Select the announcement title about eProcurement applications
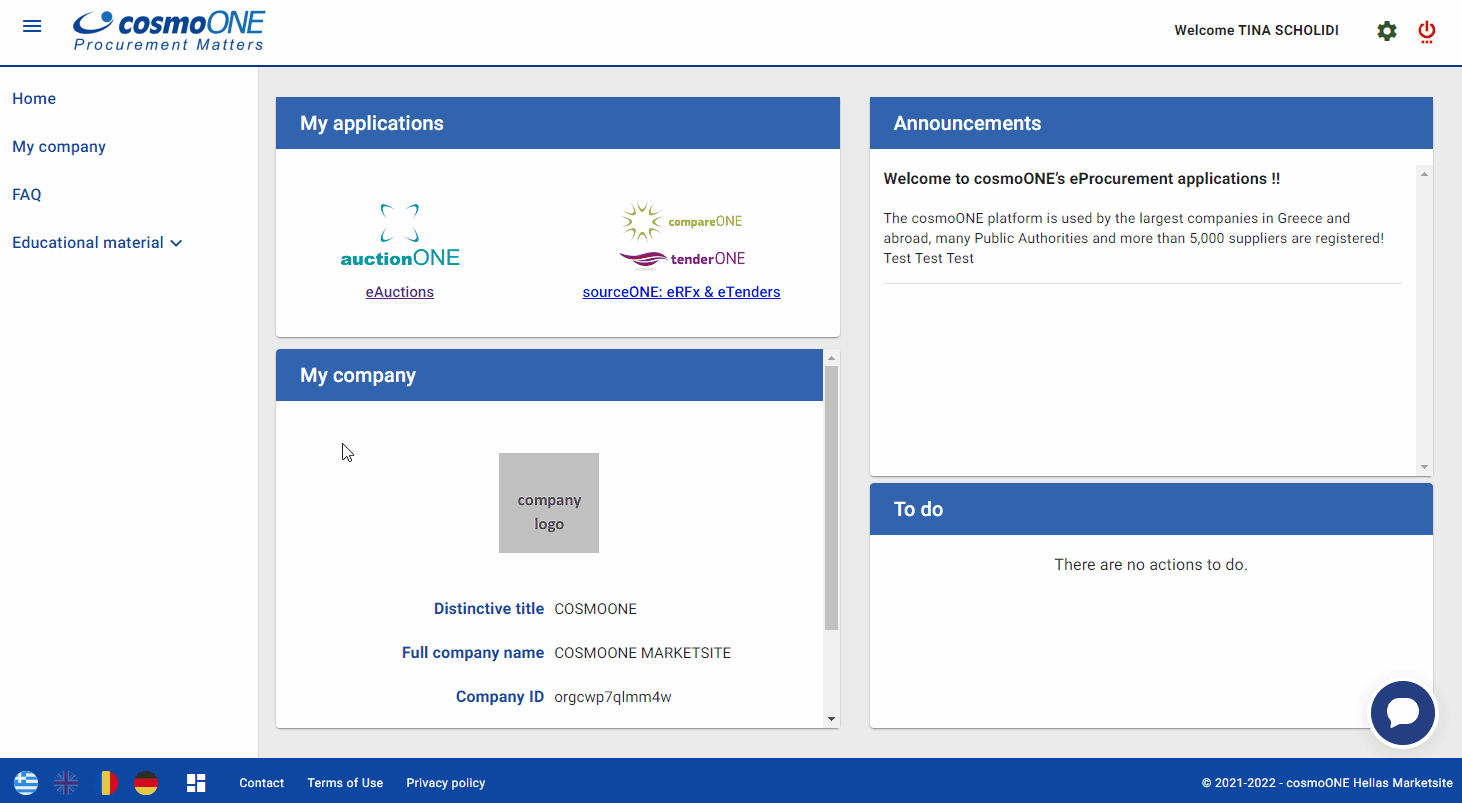This screenshot has height=803, width=1462. (1082, 179)
